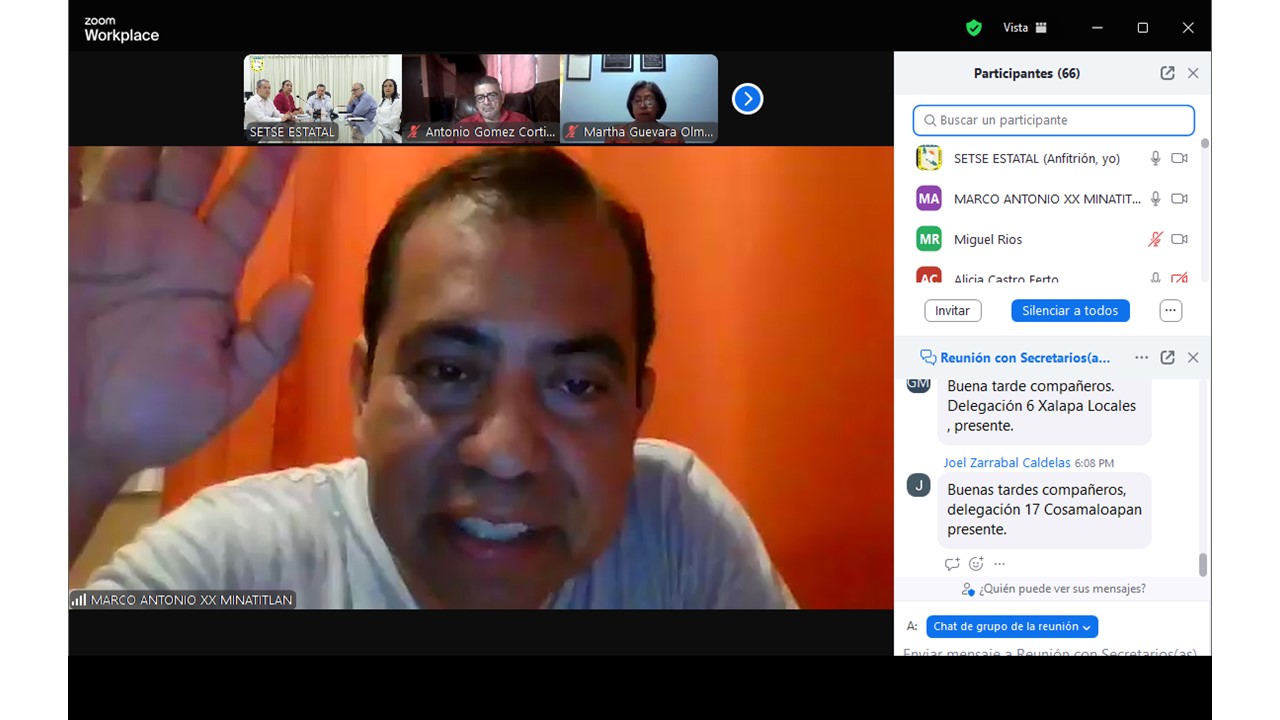Viewport: 1280px width, 720px height.
Task: Click the Invitar button
Action: (x=952, y=311)
